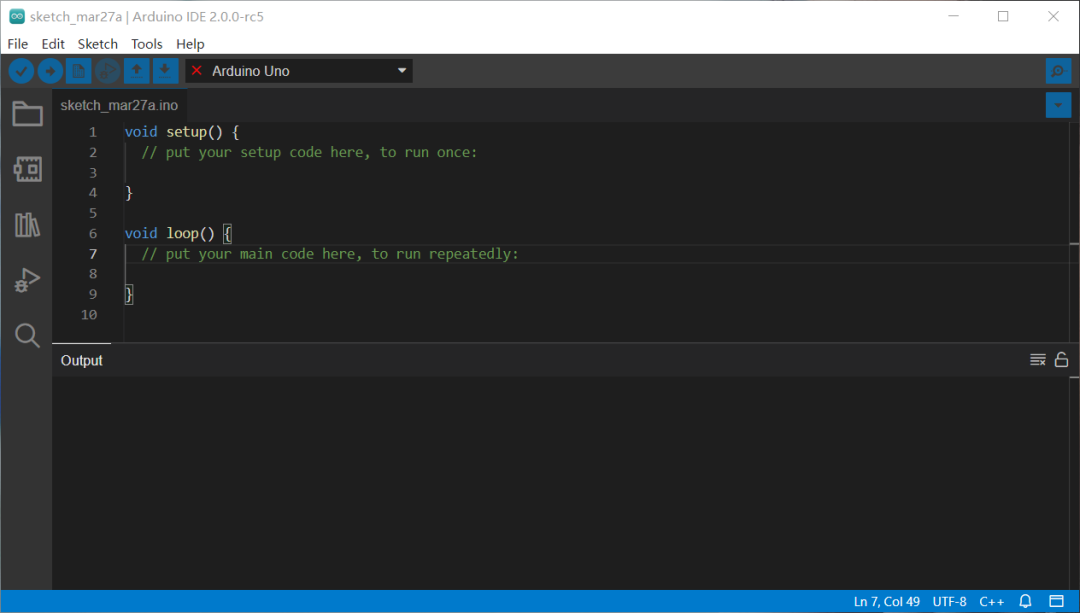Click the red X board status icon
This screenshot has width=1080, height=613.
[x=196, y=71]
